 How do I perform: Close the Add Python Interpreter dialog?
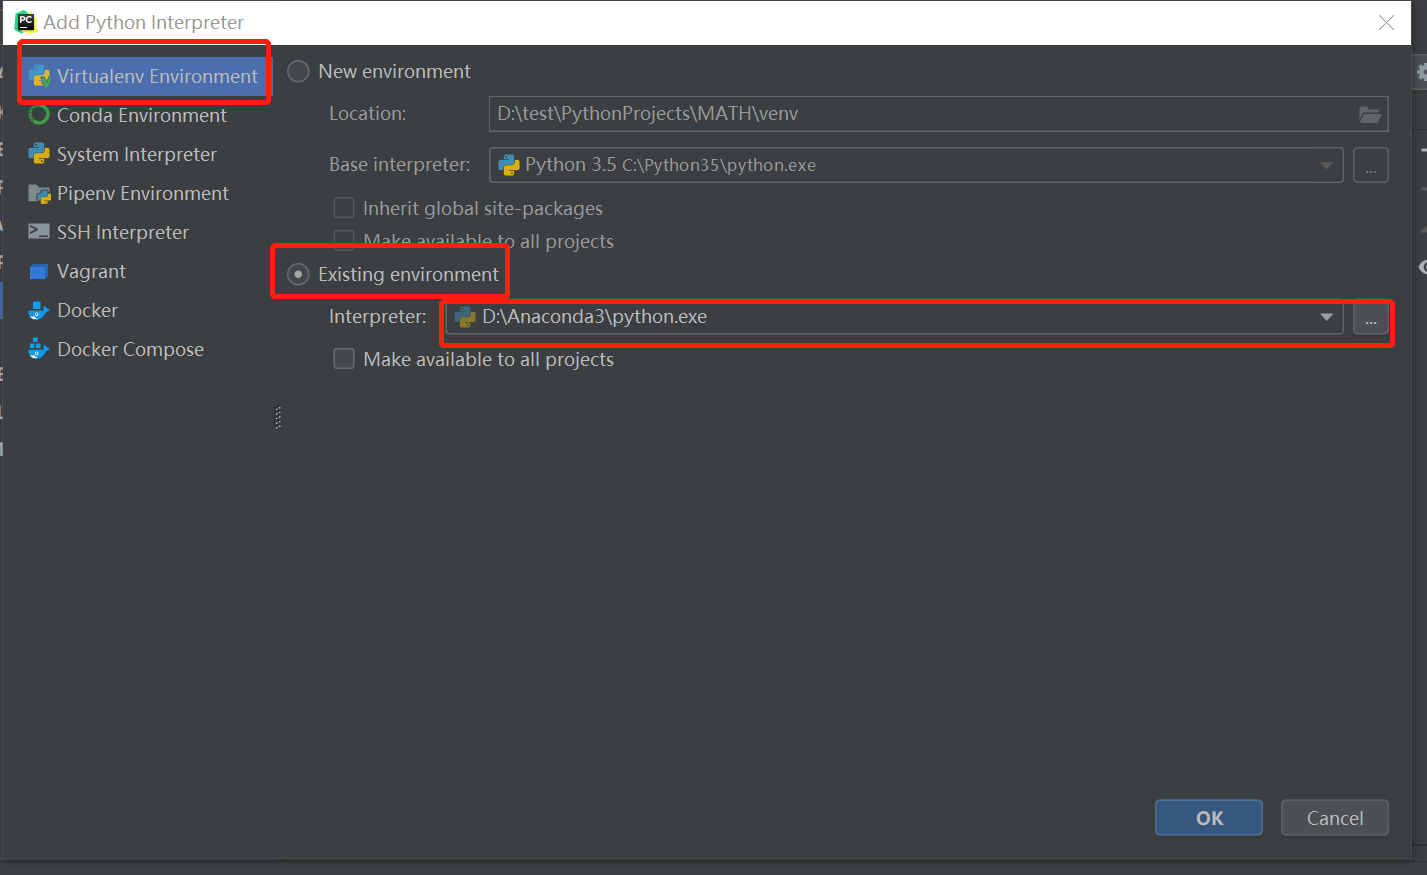(x=1386, y=22)
